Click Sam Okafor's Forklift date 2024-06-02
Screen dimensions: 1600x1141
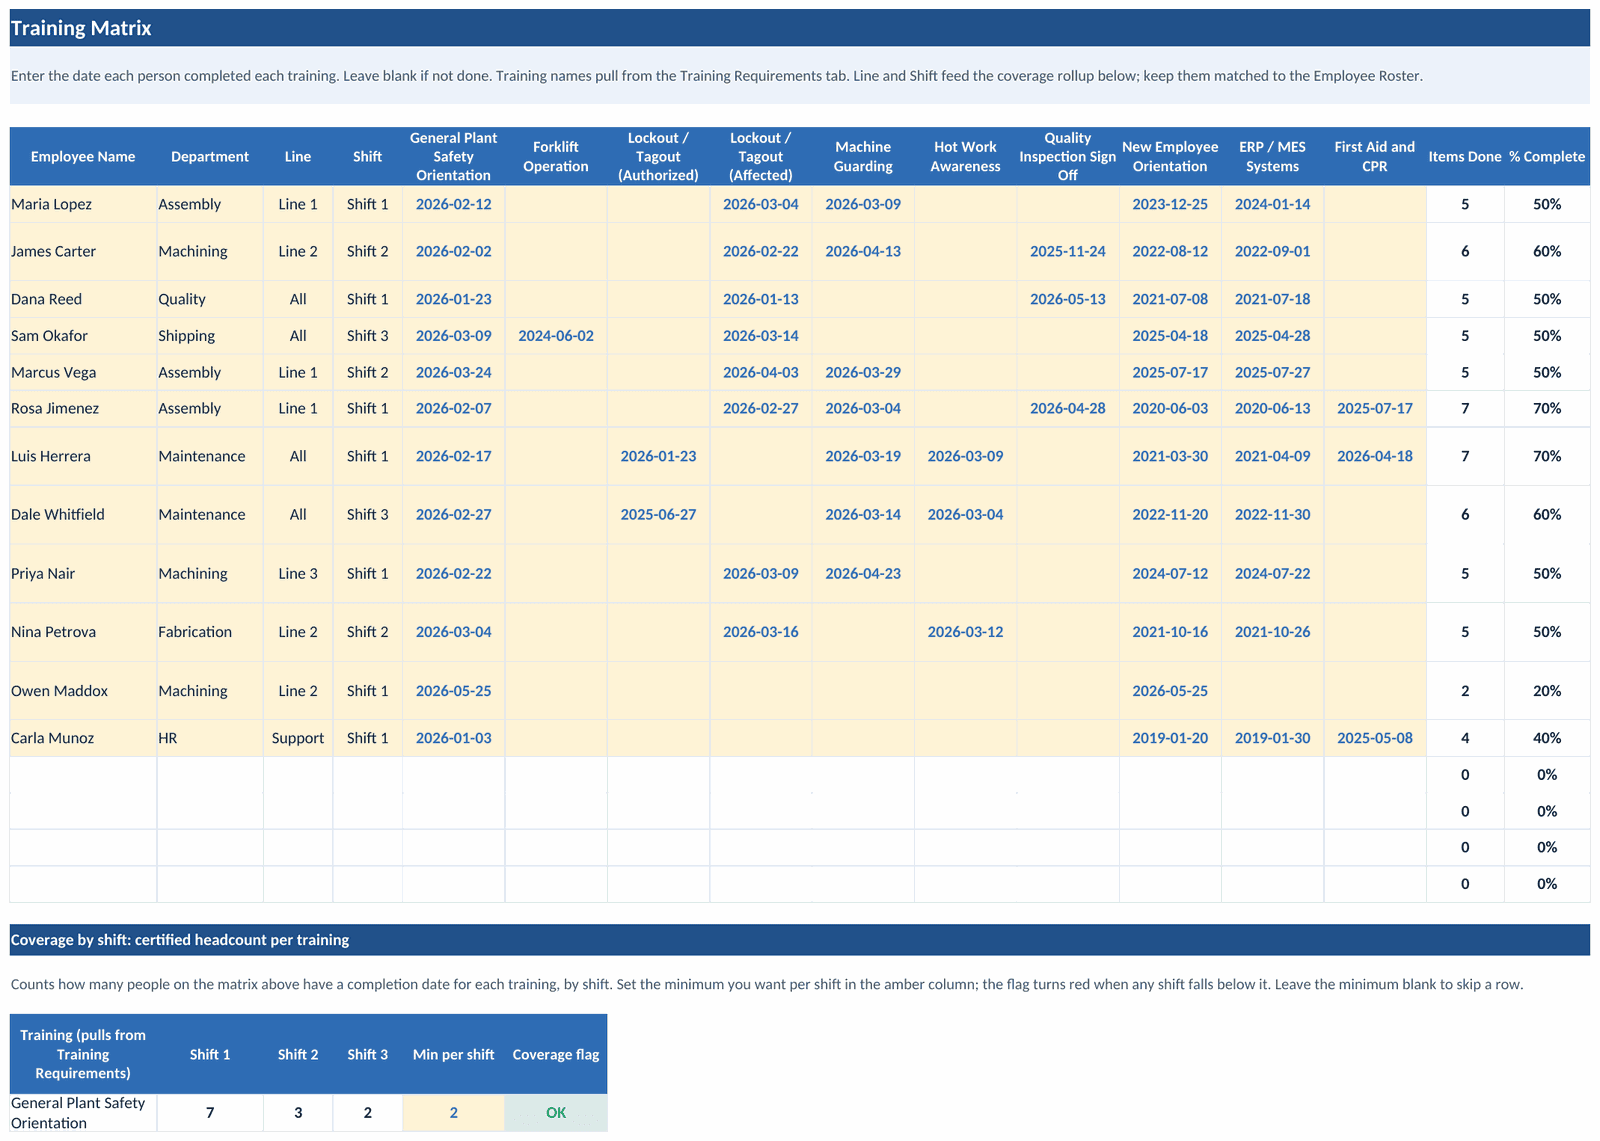pos(556,336)
